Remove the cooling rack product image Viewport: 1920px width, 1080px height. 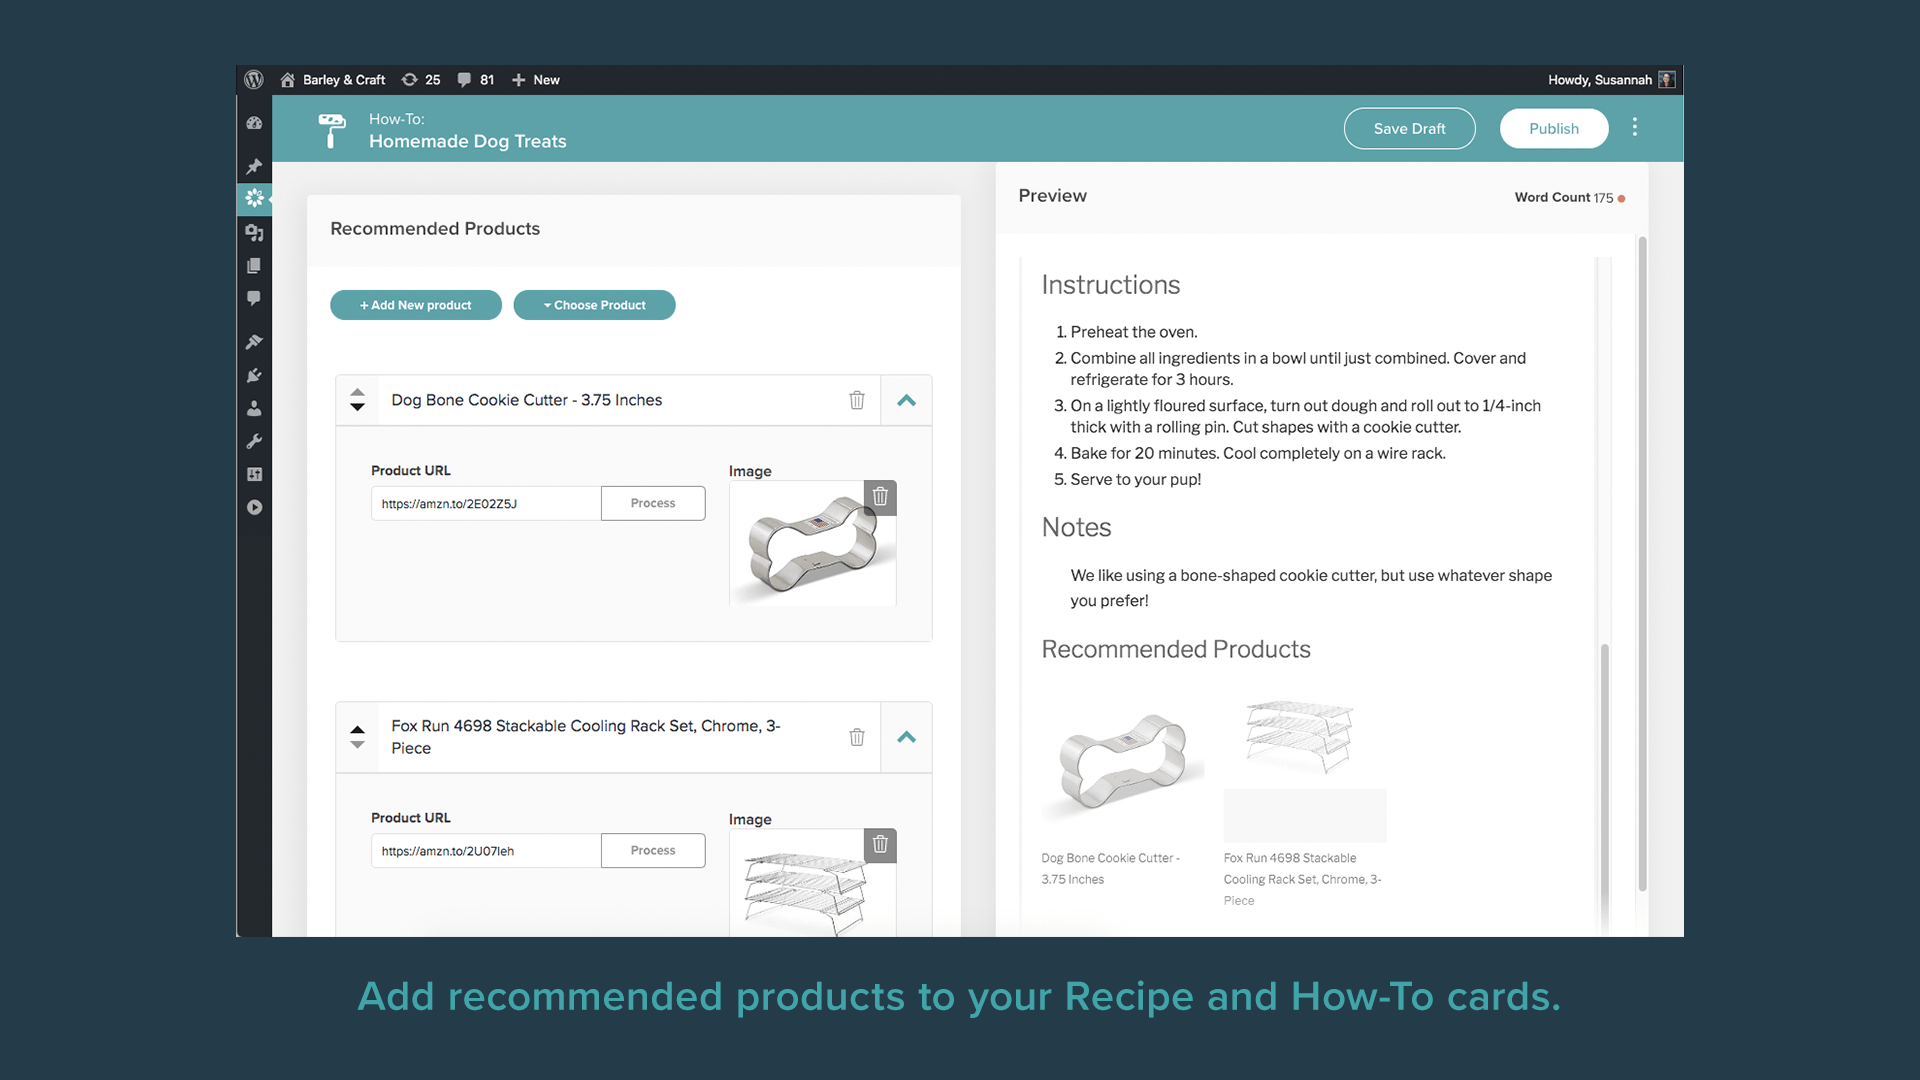coord(880,845)
